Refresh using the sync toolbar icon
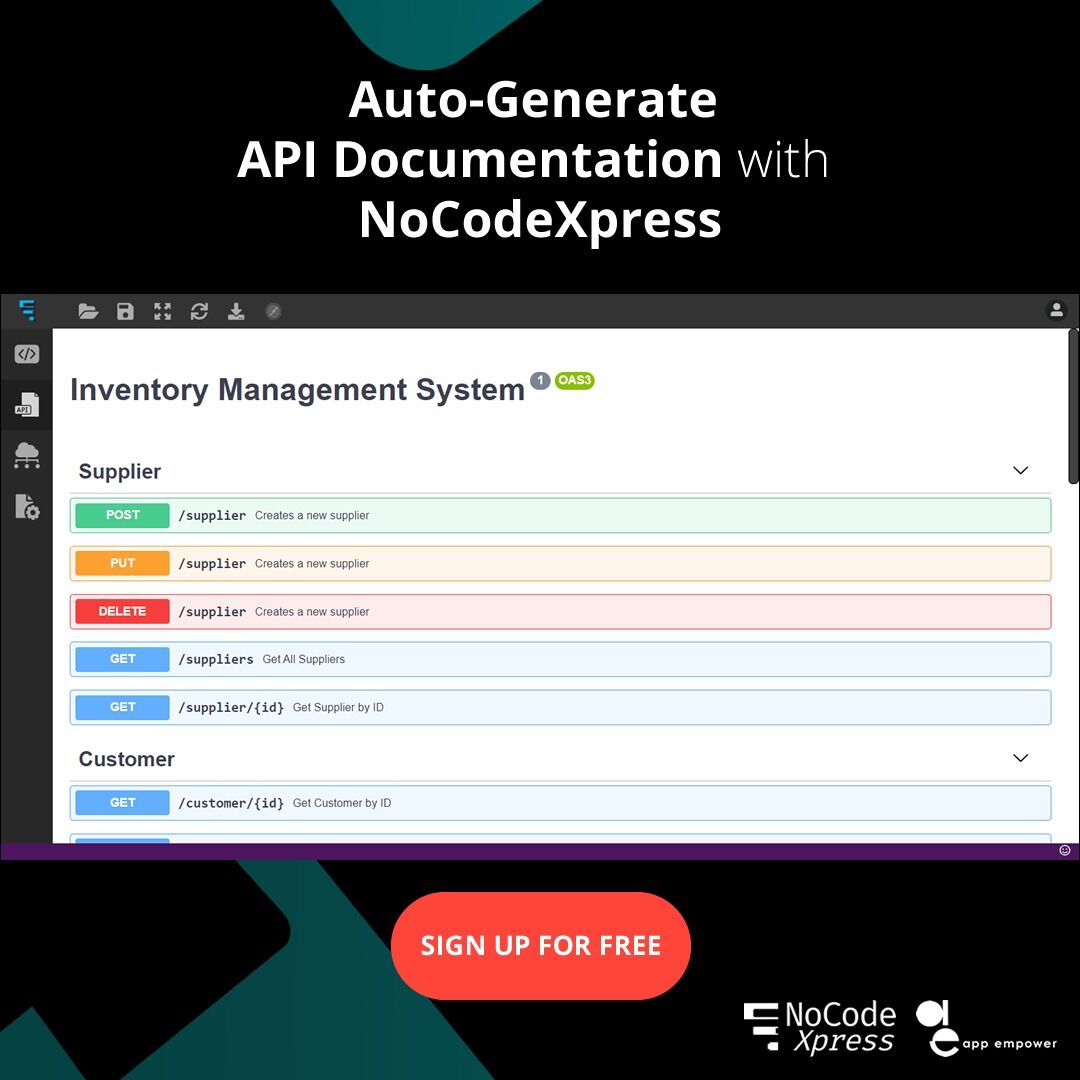This screenshot has width=1080, height=1080. pyautogui.click(x=199, y=311)
